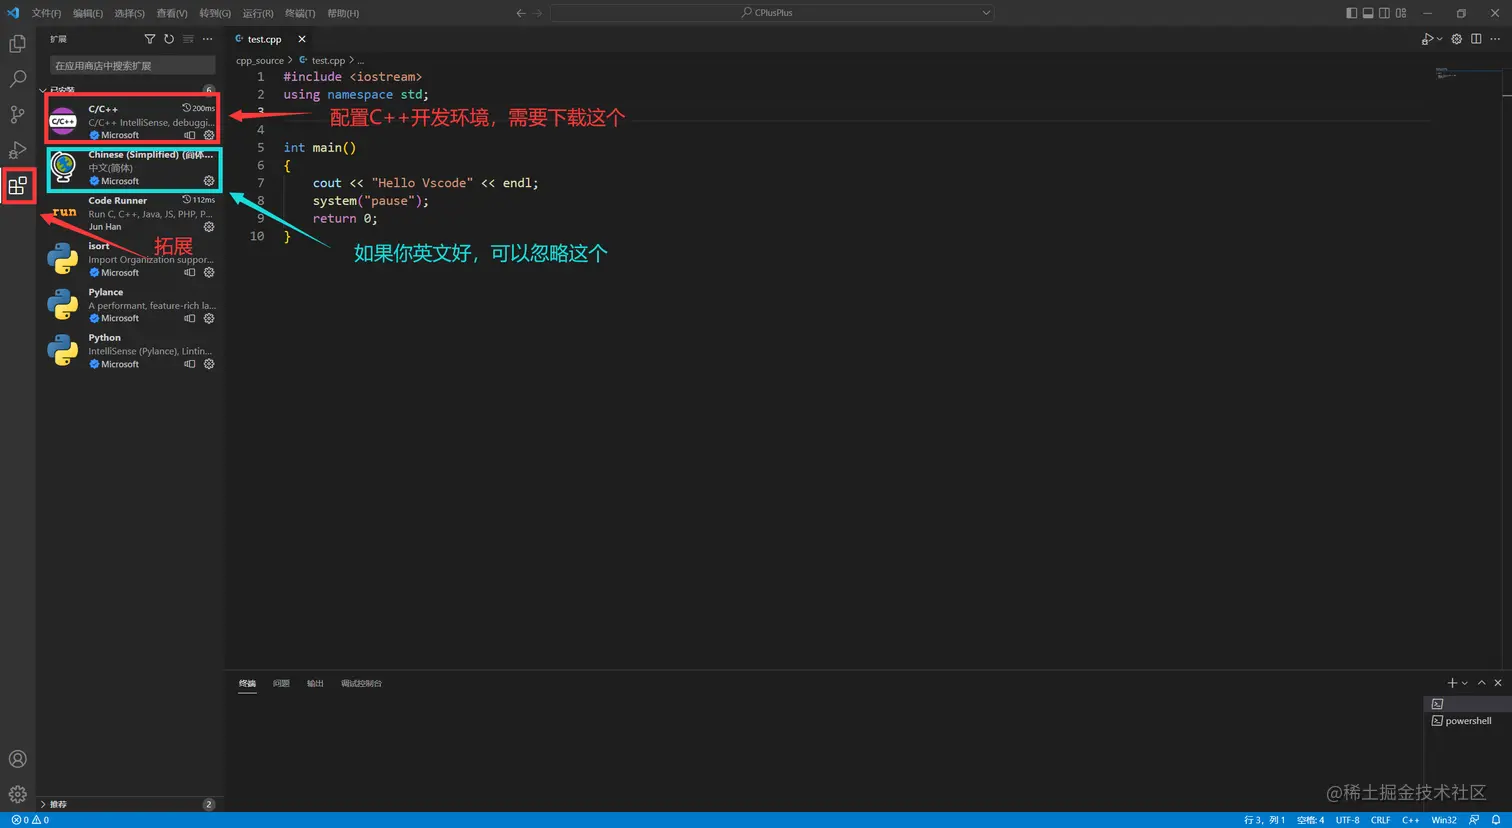Open the 文件(F) menu
Viewport: 1512px width, 828px height.
46,13
